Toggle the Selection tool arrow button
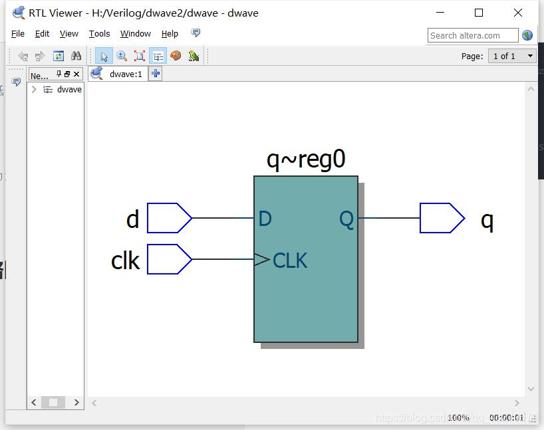The height and width of the screenshot is (430, 544). [x=104, y=56]
